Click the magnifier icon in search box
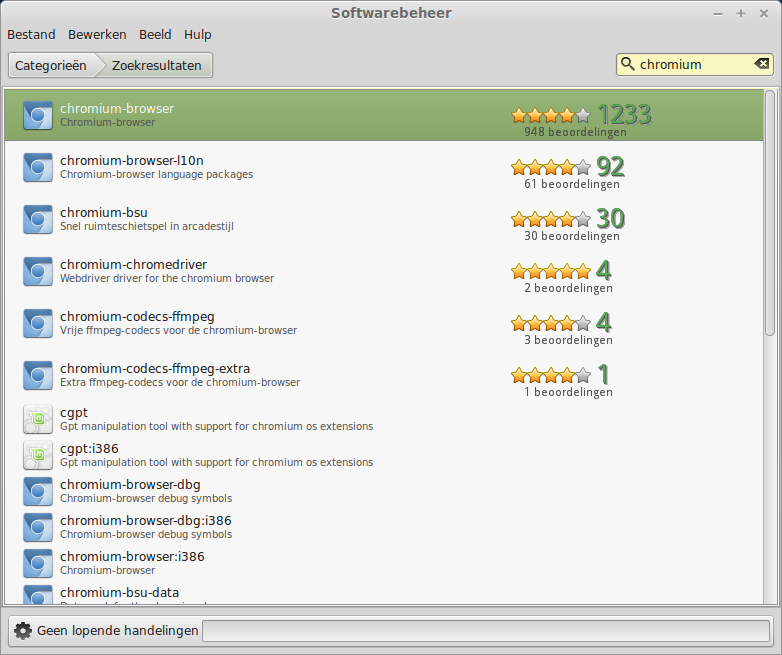 [628, 64]
